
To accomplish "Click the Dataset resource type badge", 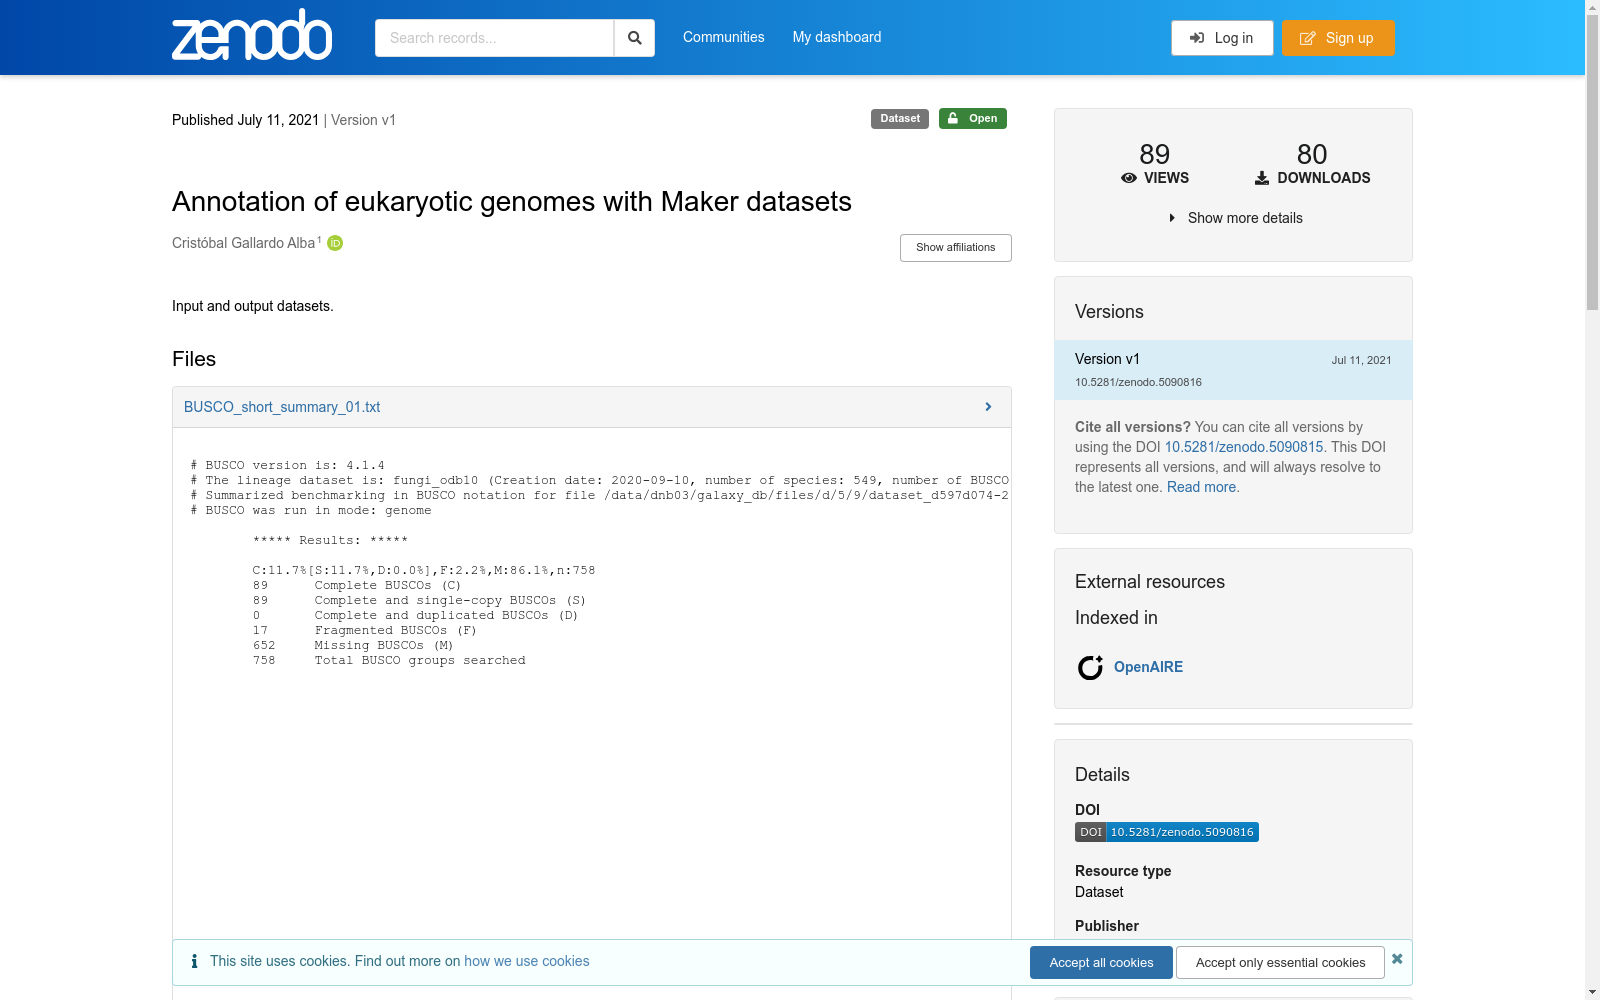I will tap(899, 118).
